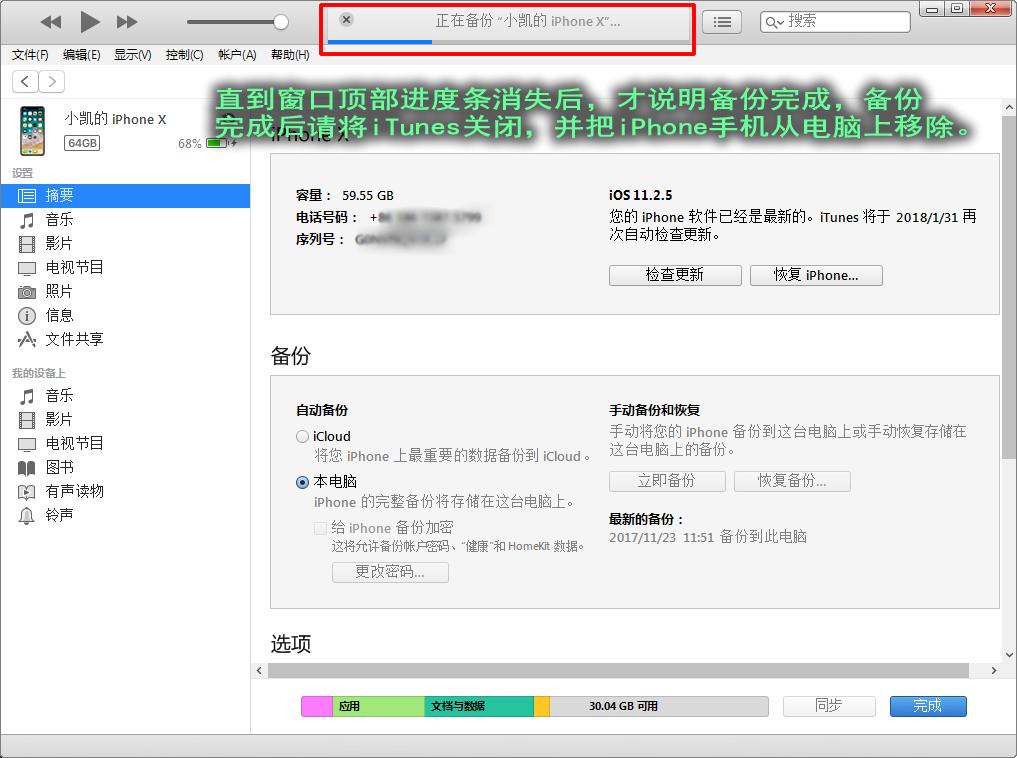Select 铃声 under 我的设备上
Viewport: 1017px width, 758px height.
tap(58, 515)
